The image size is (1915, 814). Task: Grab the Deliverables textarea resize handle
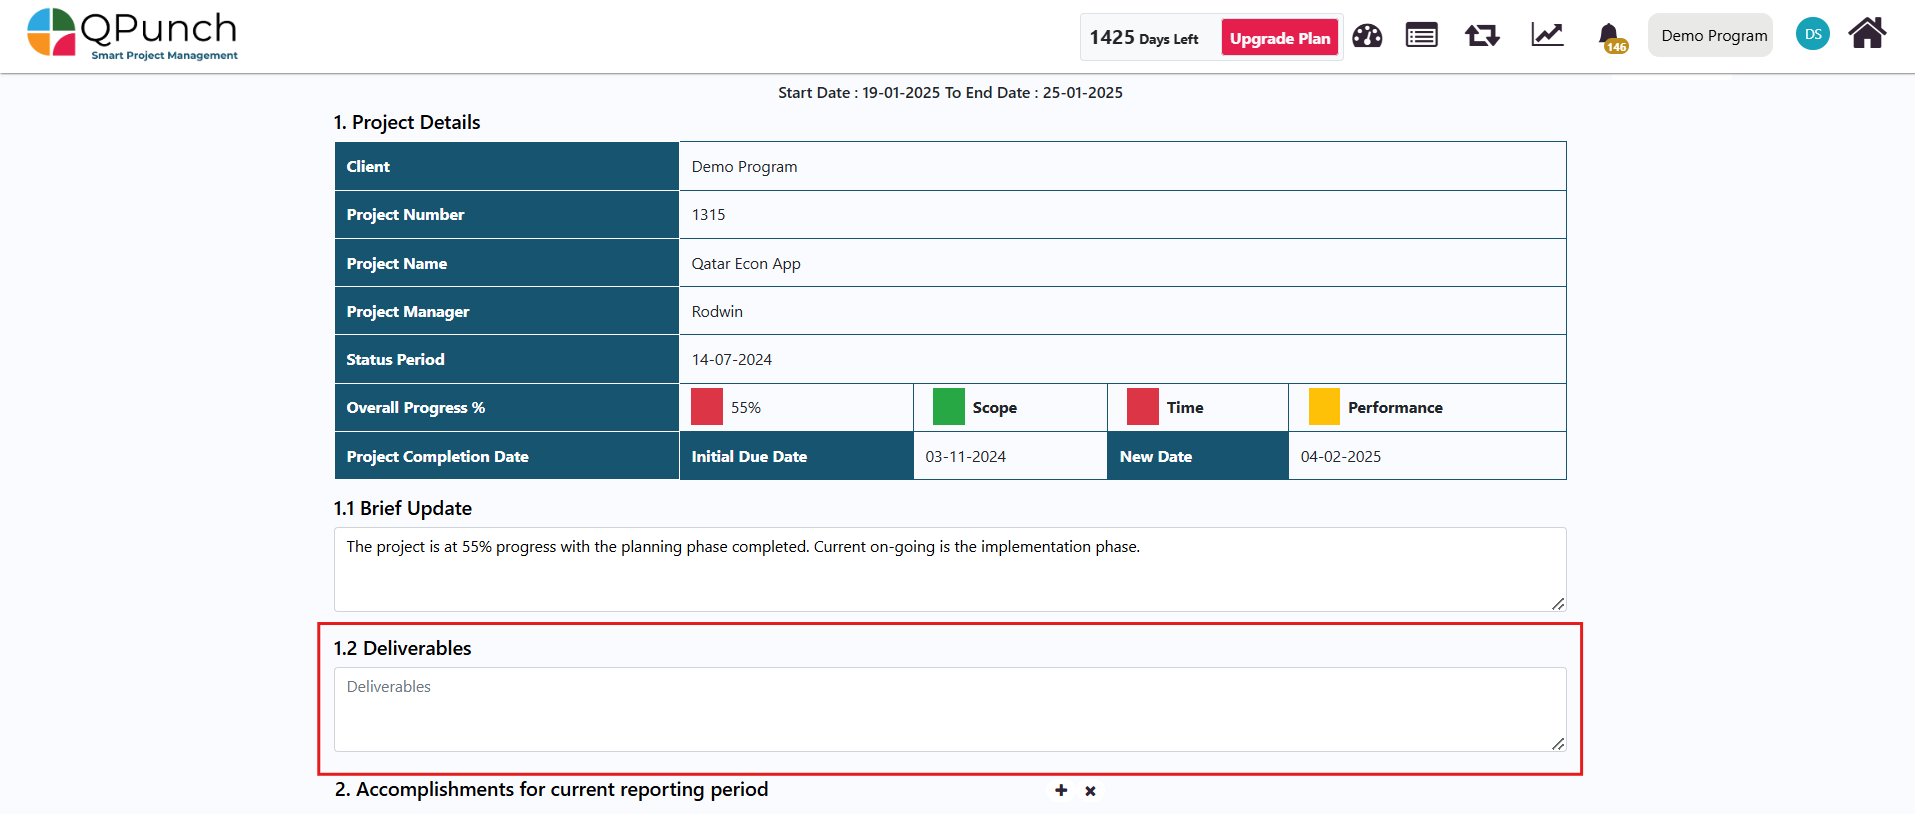click(x=1558, y=743)
